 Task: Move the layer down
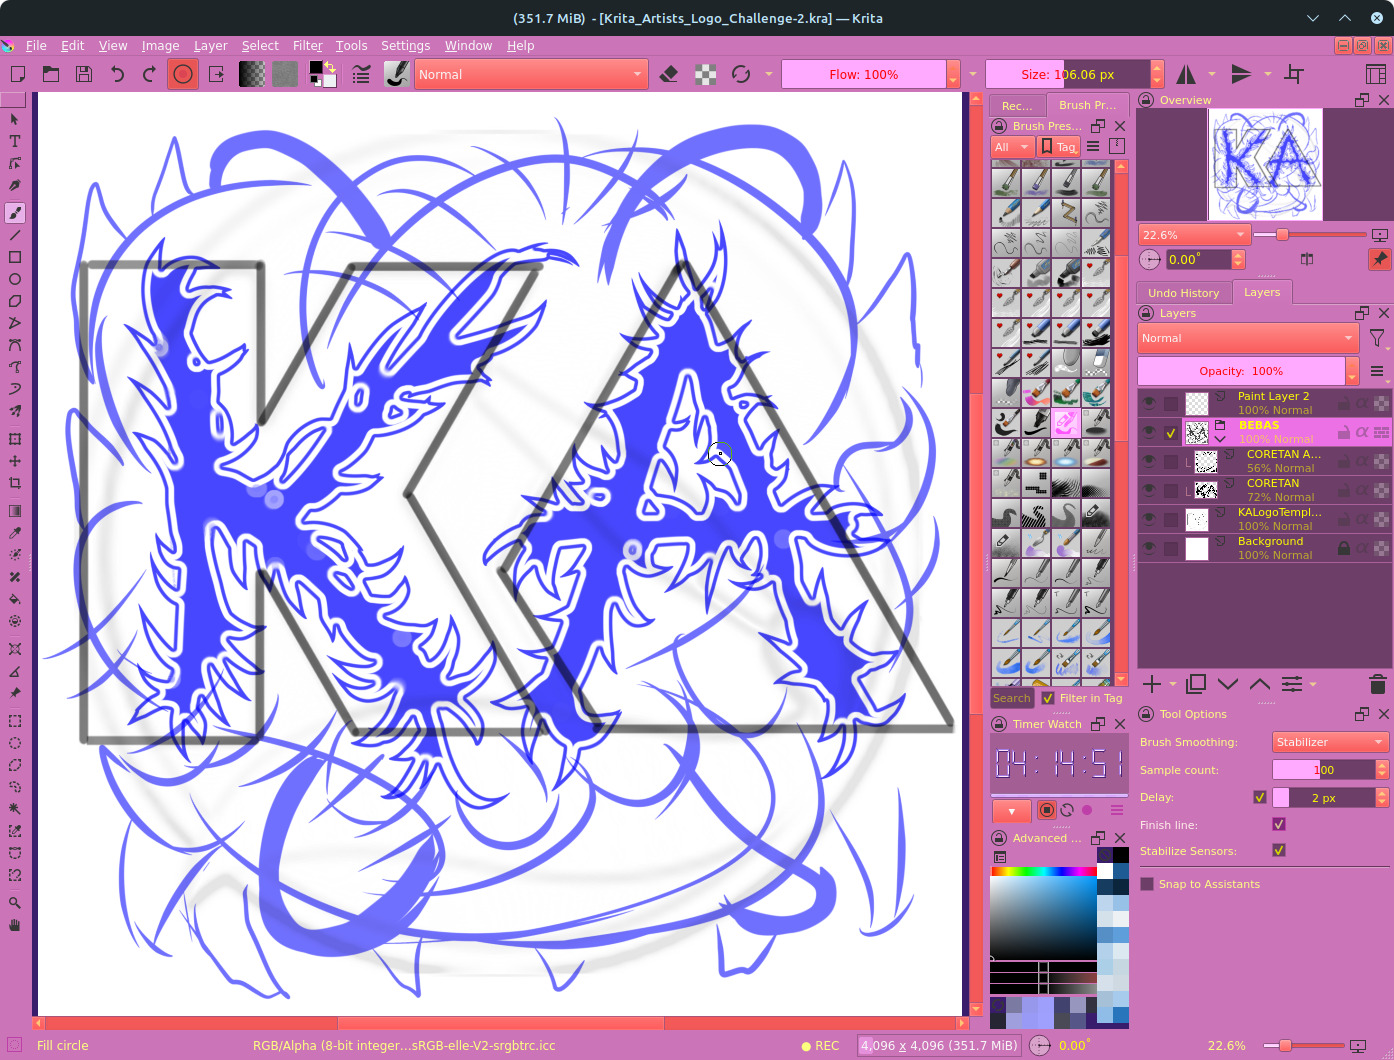1228,684
